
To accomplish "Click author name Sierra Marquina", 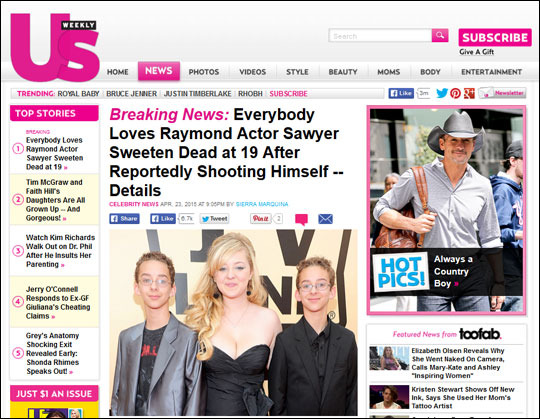I will (262, 204).
